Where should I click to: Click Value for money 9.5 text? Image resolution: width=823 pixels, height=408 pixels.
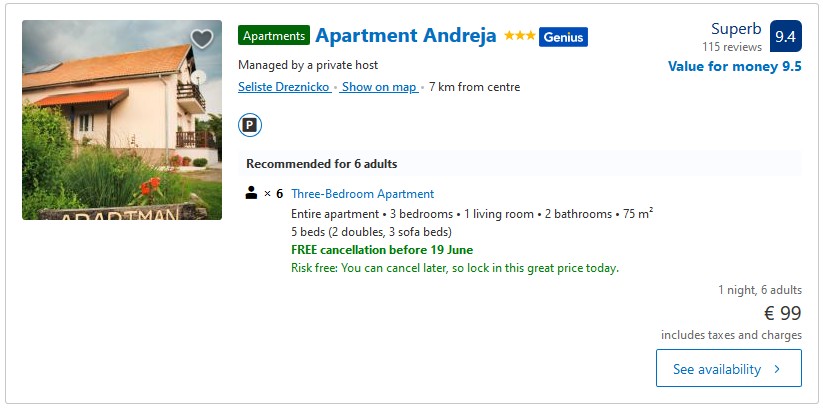[735, 67]
